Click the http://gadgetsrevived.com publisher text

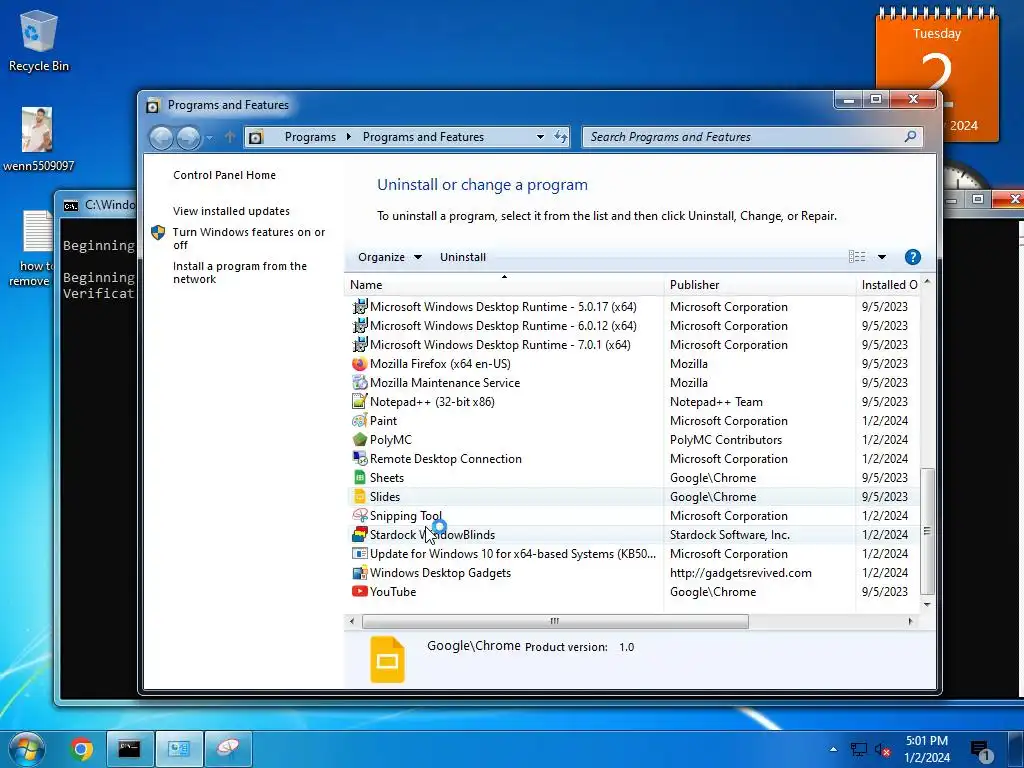pyautogui.click(x=741, y=573)
